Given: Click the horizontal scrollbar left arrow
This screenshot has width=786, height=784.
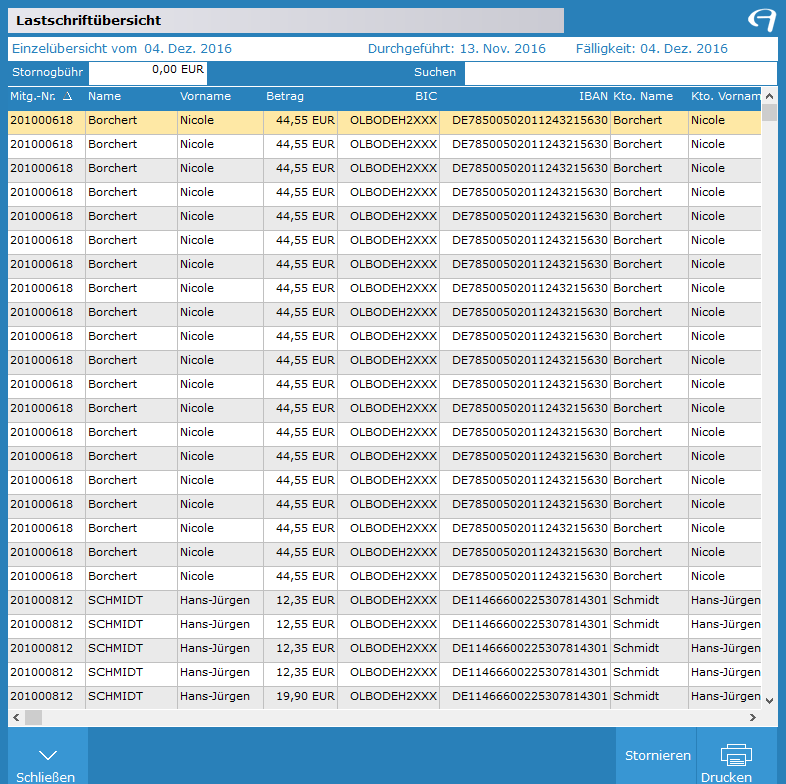Looking at the screenshot, I should click(16, 717).
